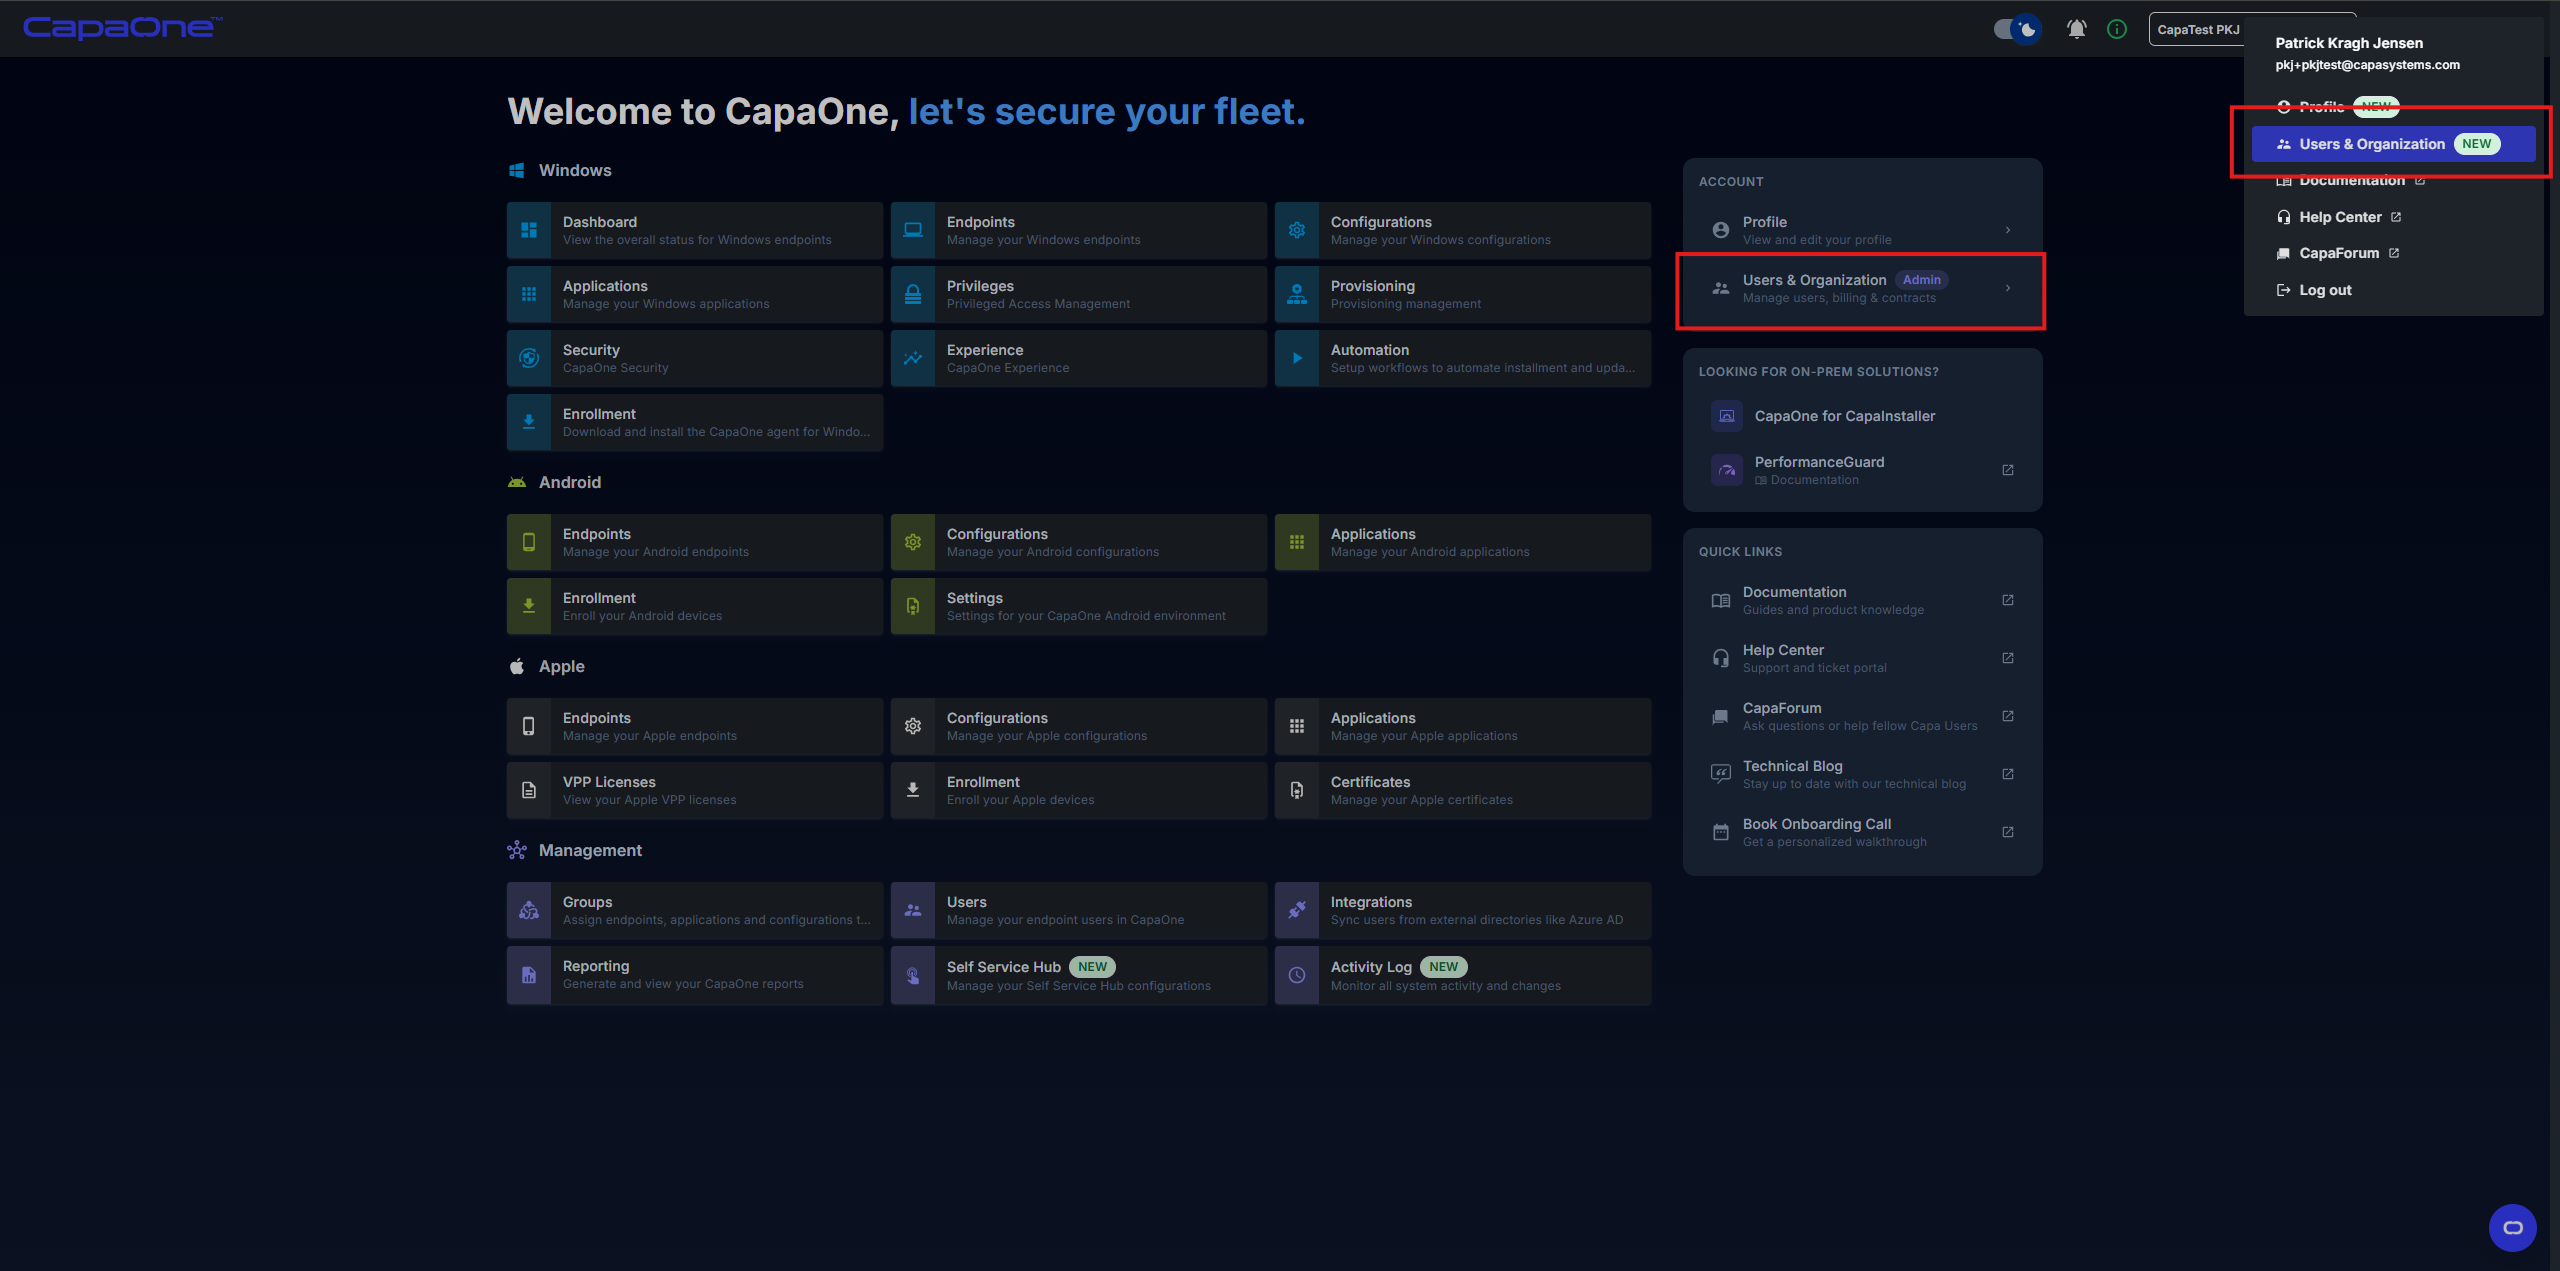Screen dimensions: 2560x1271
Task: Click Android Configurations gear icon
Action: (913, 542)
